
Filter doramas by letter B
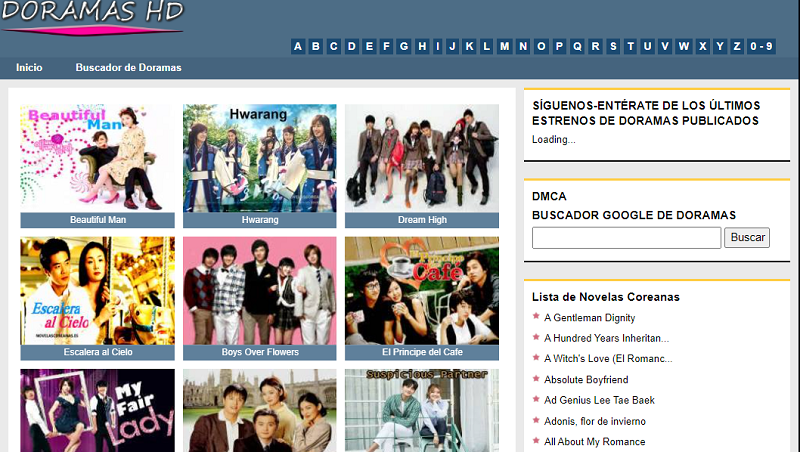click(x=316, y=46)
